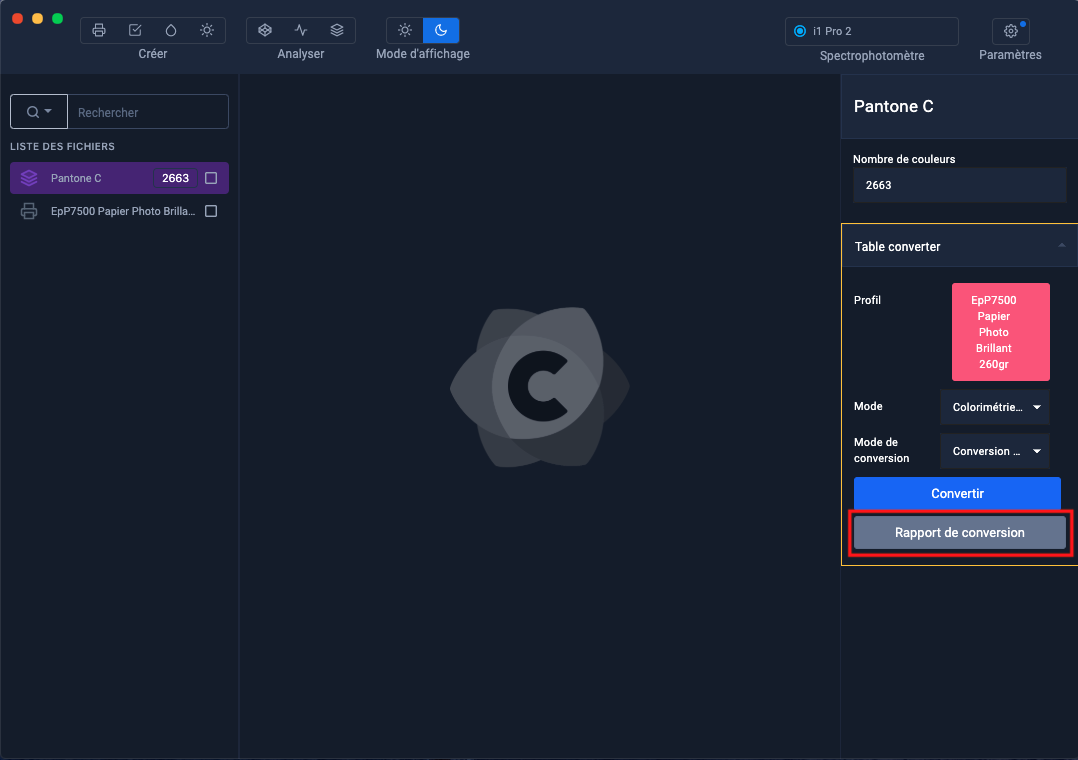Open the pulse curve icon in Analyser

(300, 30)
